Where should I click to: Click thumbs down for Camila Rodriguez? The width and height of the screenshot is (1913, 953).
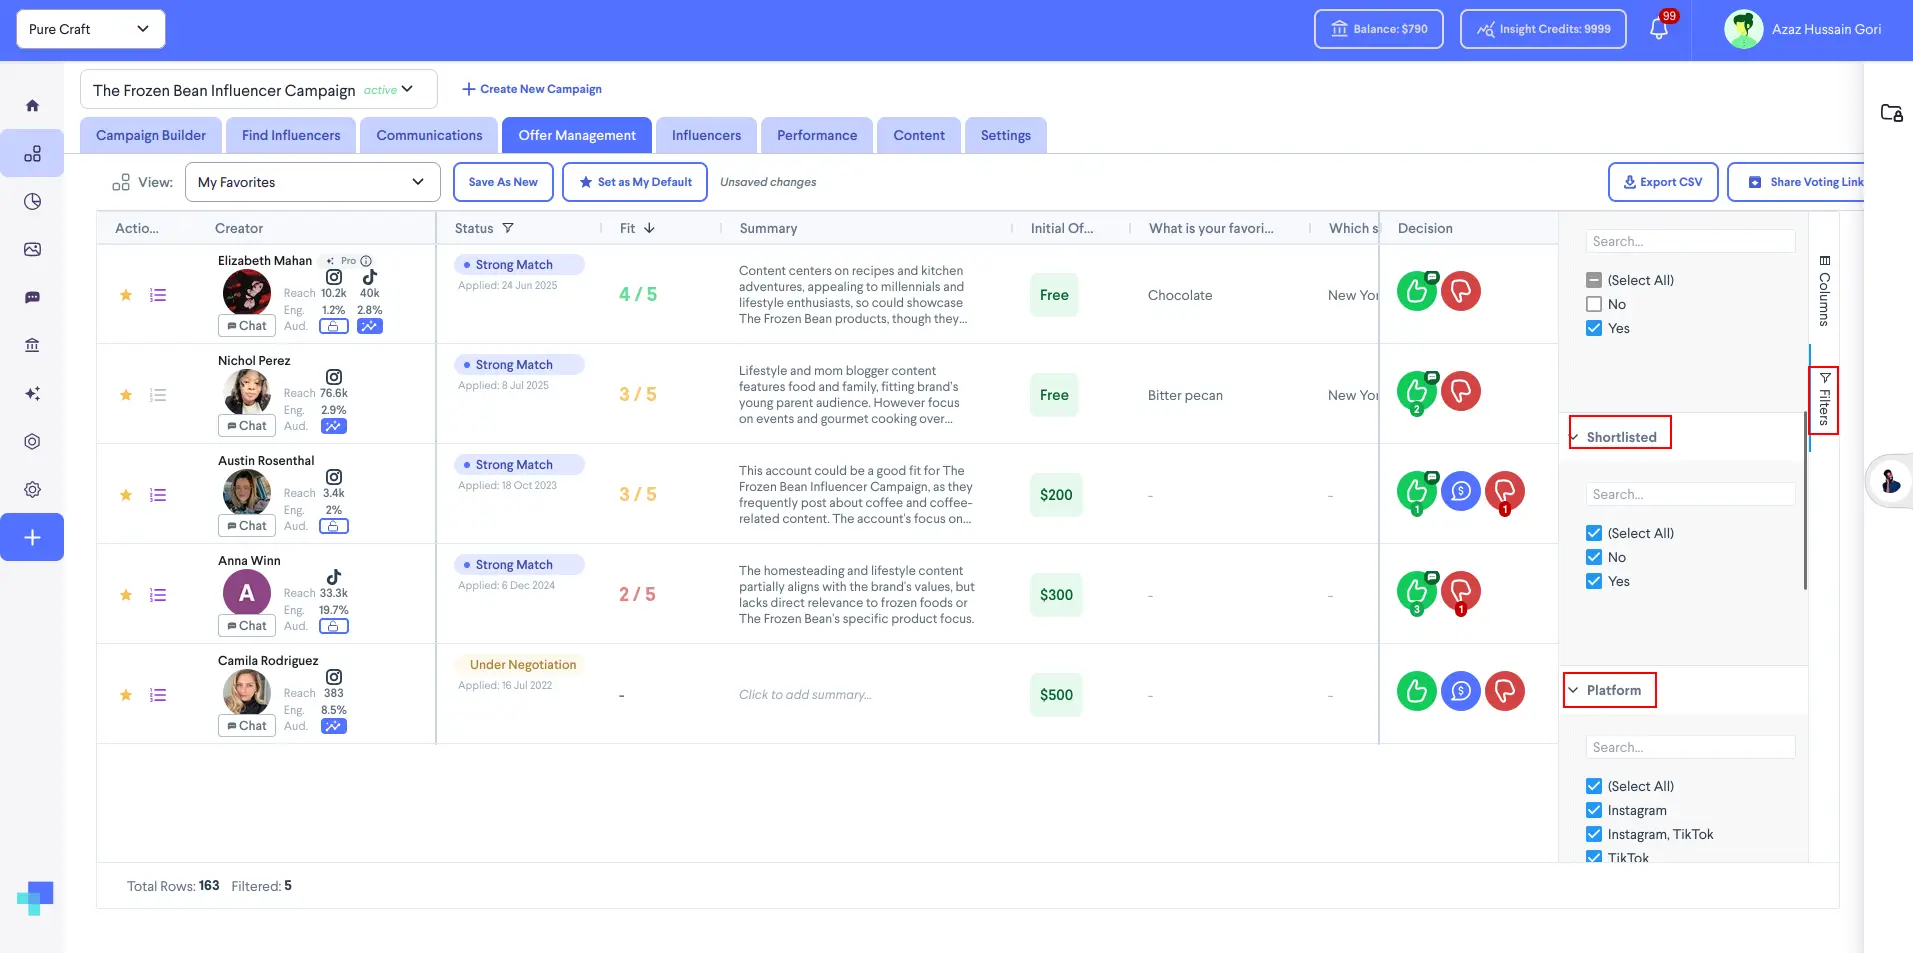pyautogui.click(x=1505, y=691)
